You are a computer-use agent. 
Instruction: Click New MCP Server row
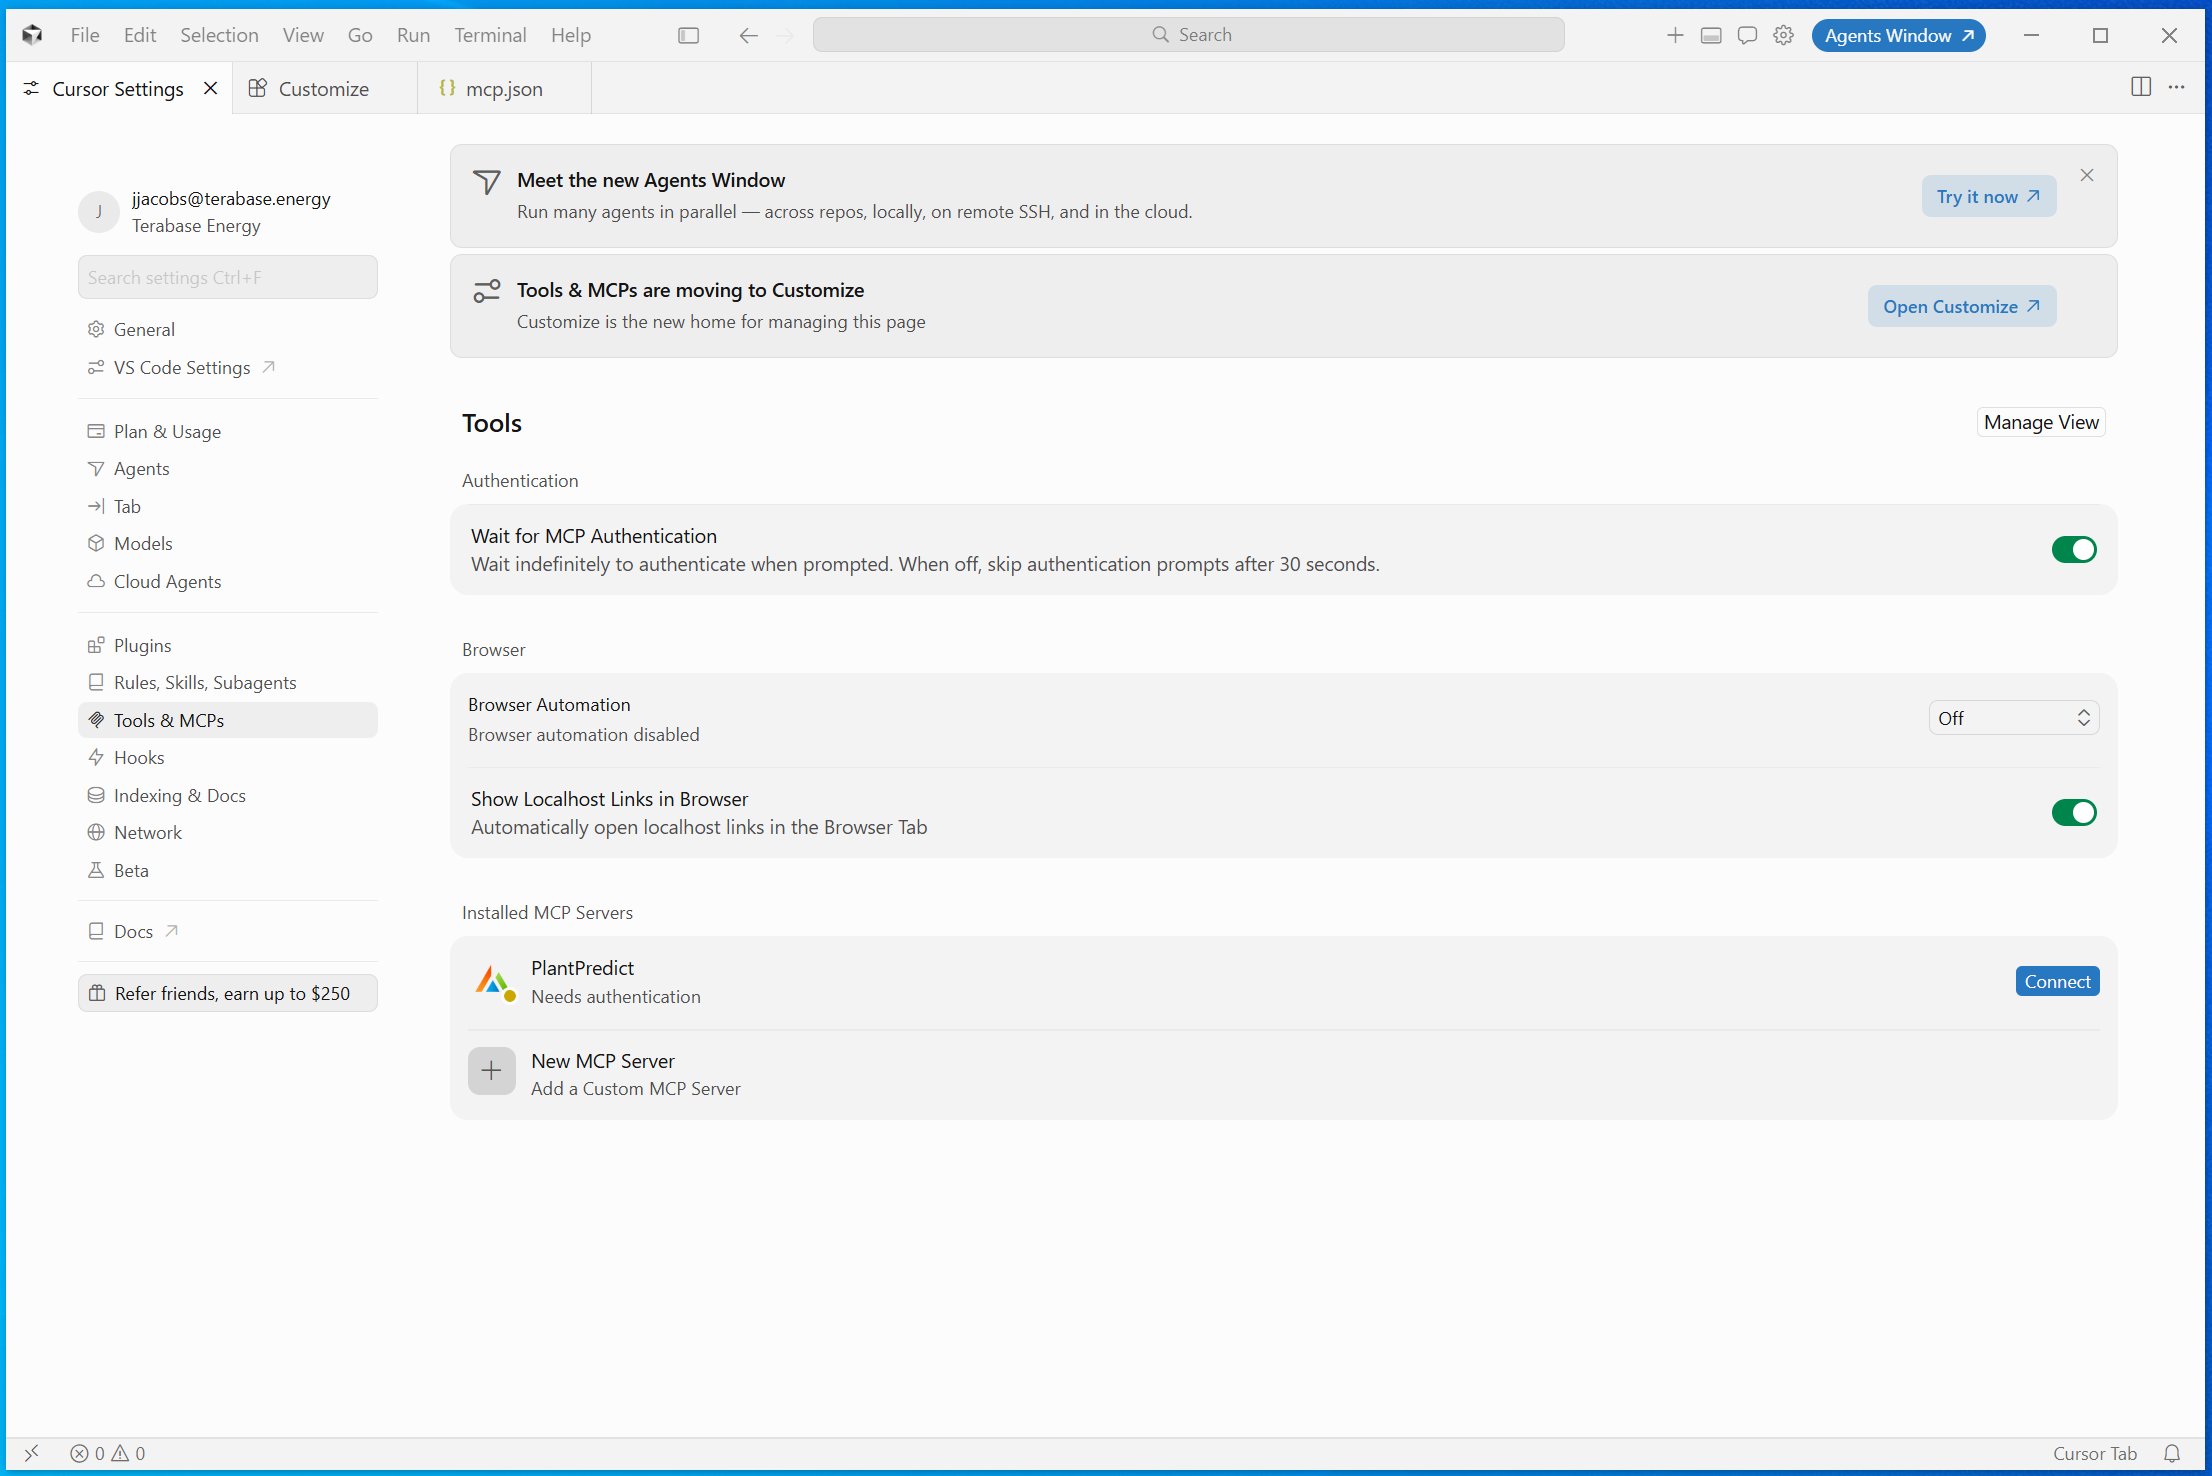1283,1074
